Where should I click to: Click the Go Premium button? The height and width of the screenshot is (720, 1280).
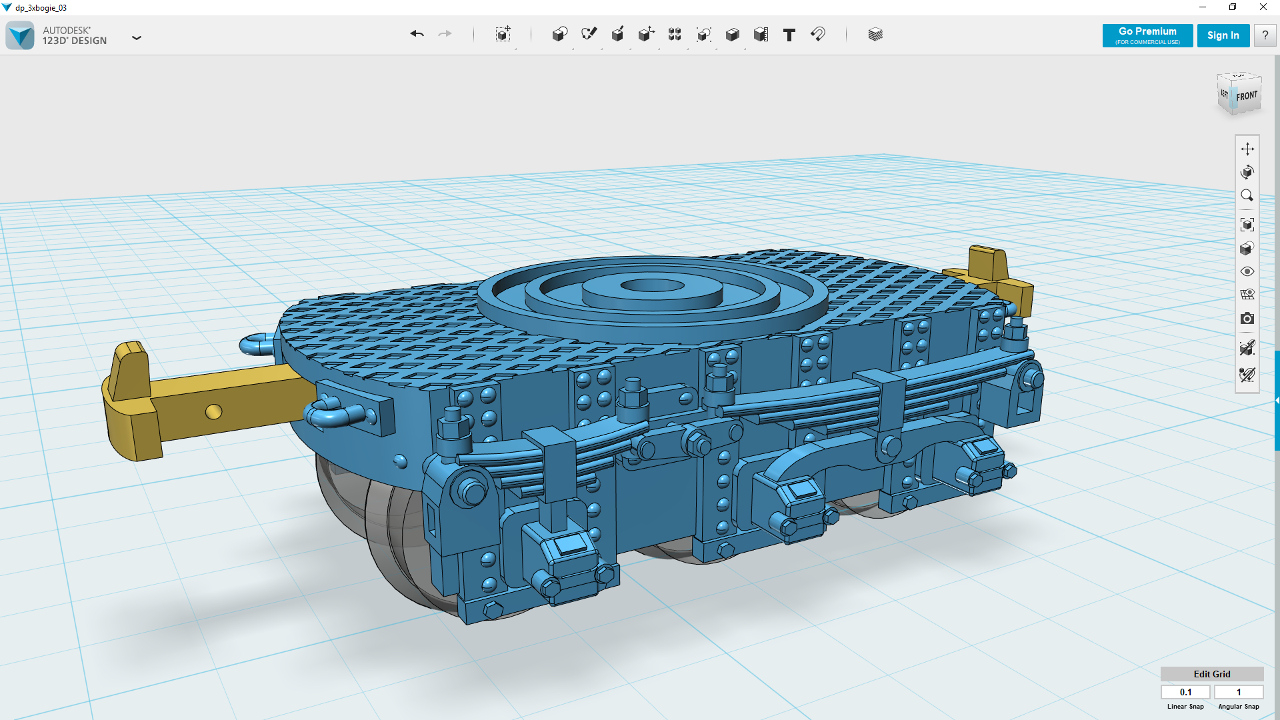point(1147,36)
